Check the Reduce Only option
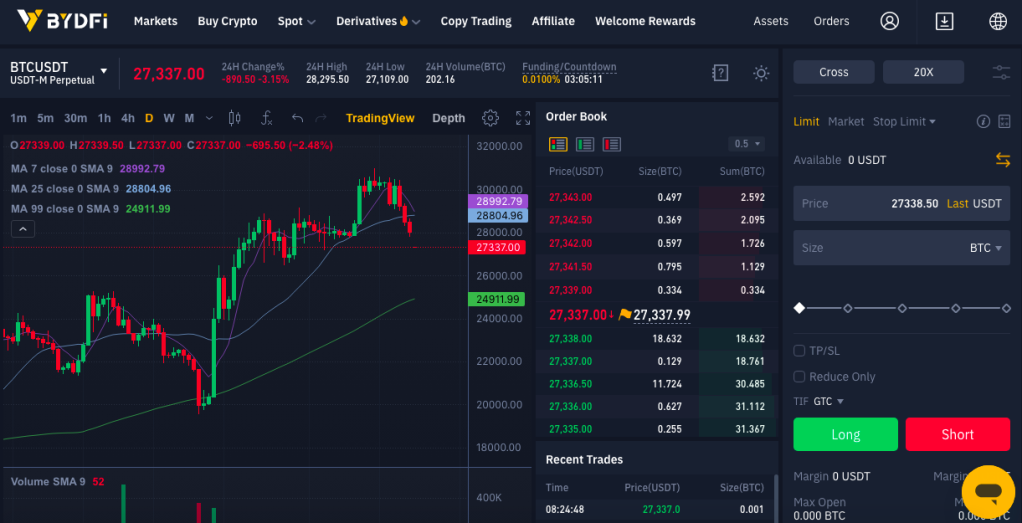 799,376
